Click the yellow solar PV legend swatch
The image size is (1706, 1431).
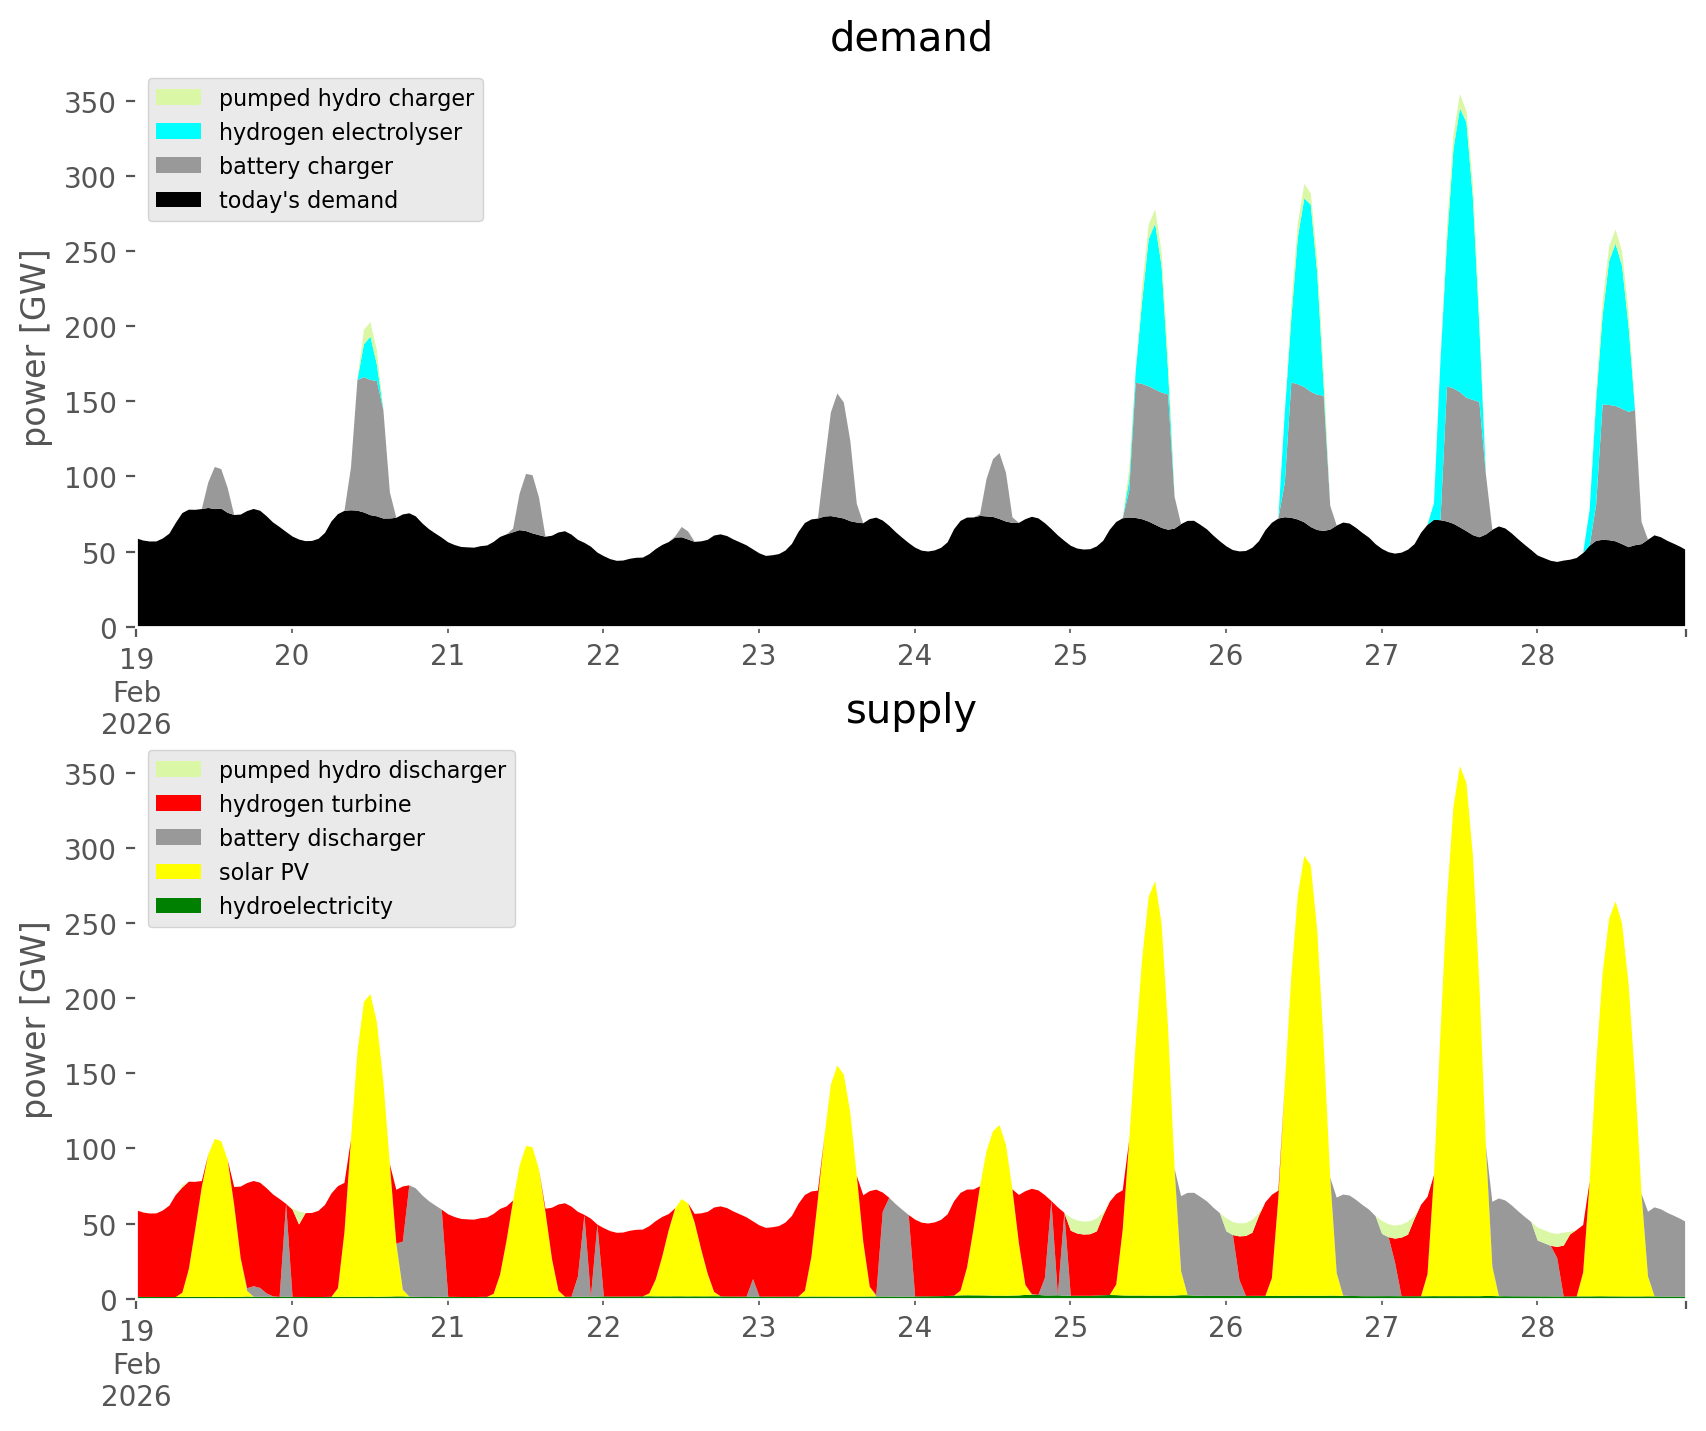point(179,872)
